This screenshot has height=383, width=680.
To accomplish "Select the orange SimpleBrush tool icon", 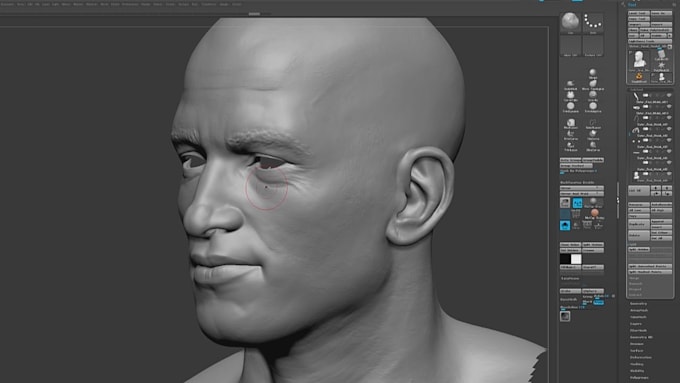I will 639,77.
